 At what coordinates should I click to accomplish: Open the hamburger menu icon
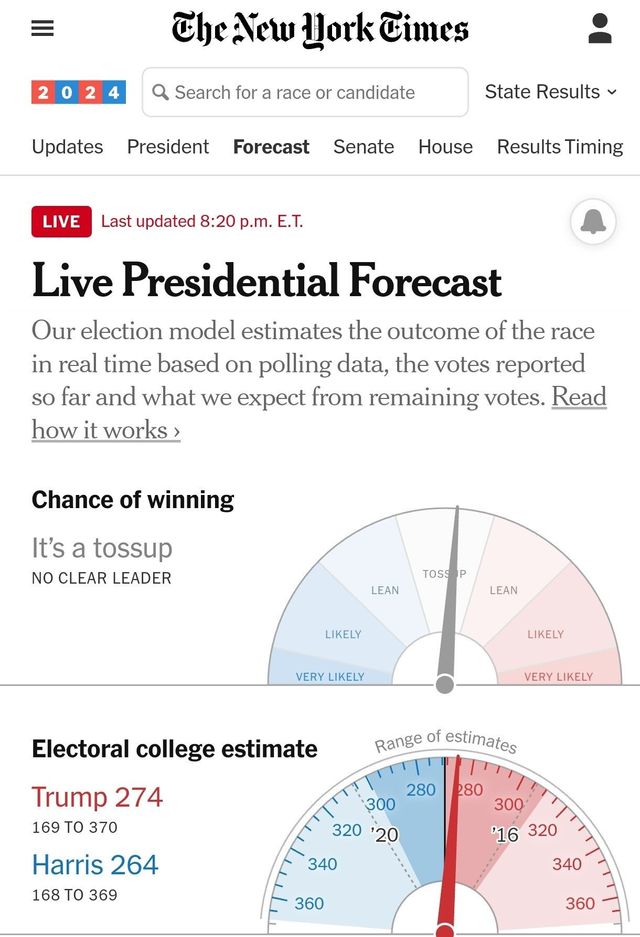(42, 28)
